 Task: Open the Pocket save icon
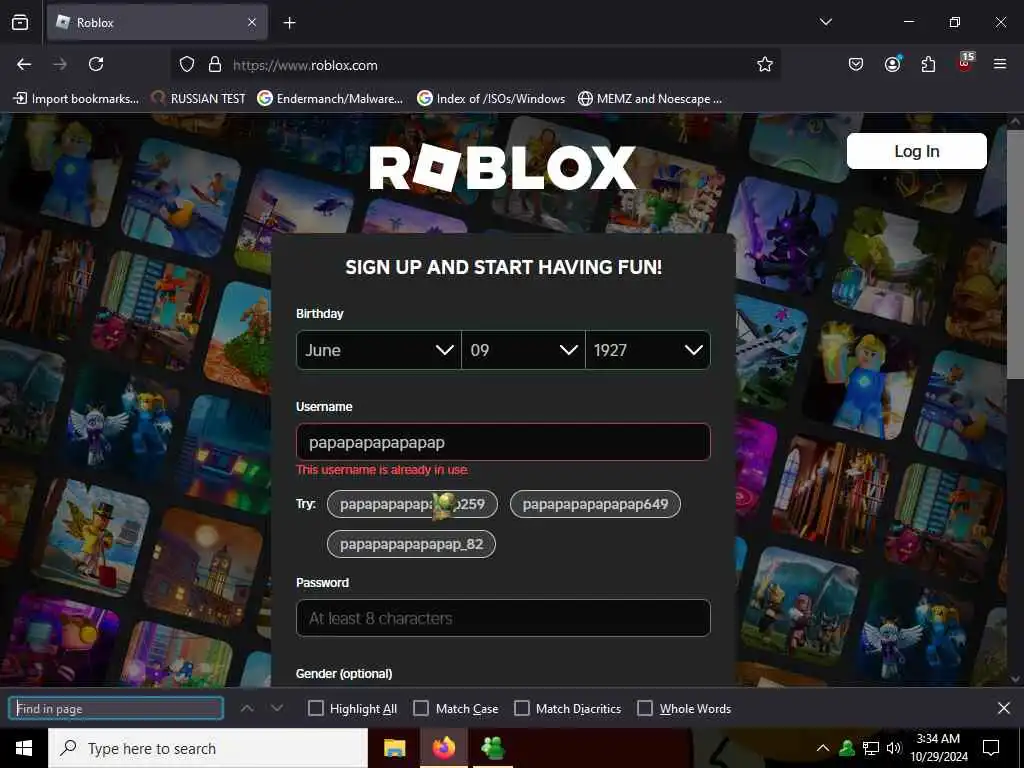(856, 64)
